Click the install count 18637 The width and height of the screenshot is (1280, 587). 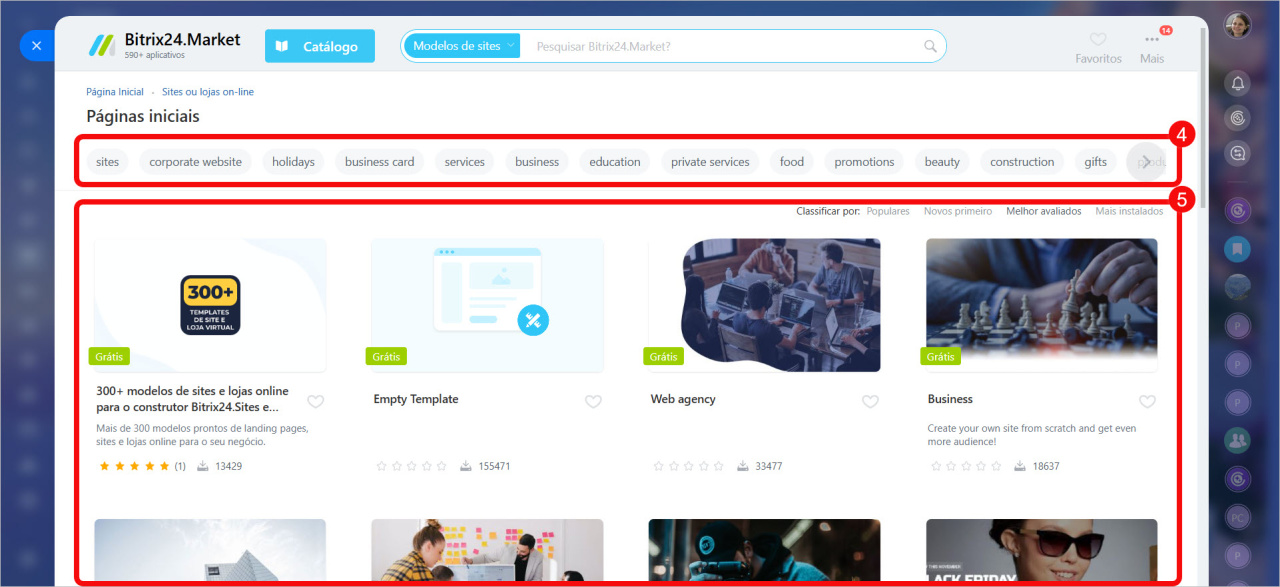pyautogui.click(x=1046, y=466)
